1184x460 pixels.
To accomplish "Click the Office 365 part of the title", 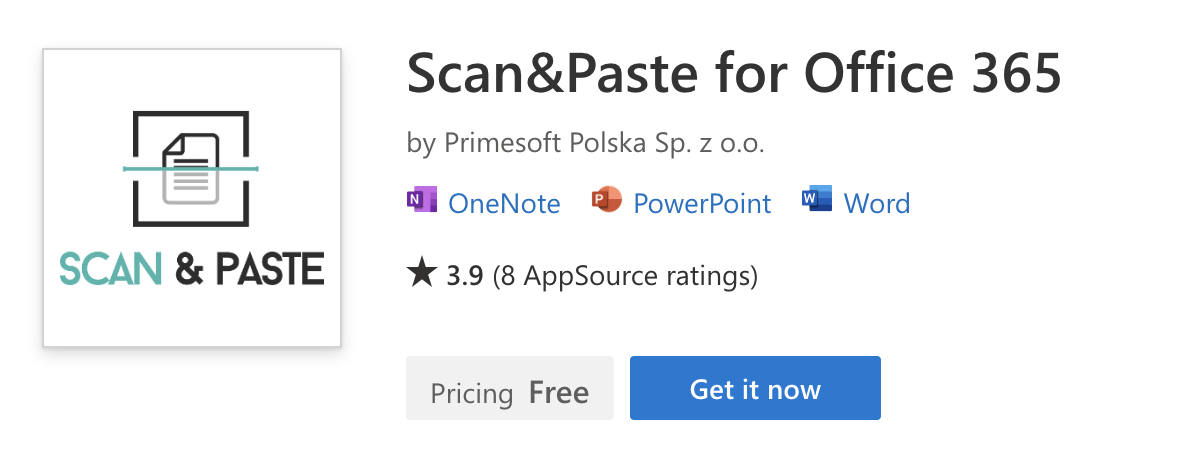I will tap(918, 76).
